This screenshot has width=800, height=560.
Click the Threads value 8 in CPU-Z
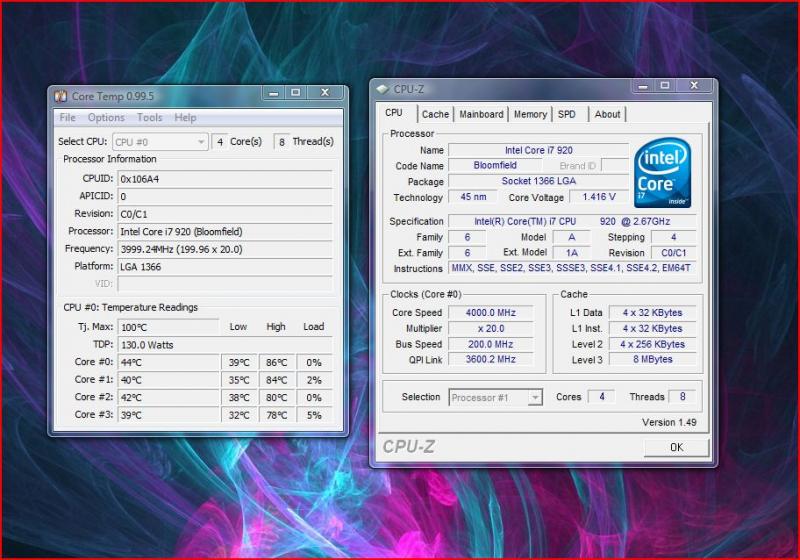683,397
